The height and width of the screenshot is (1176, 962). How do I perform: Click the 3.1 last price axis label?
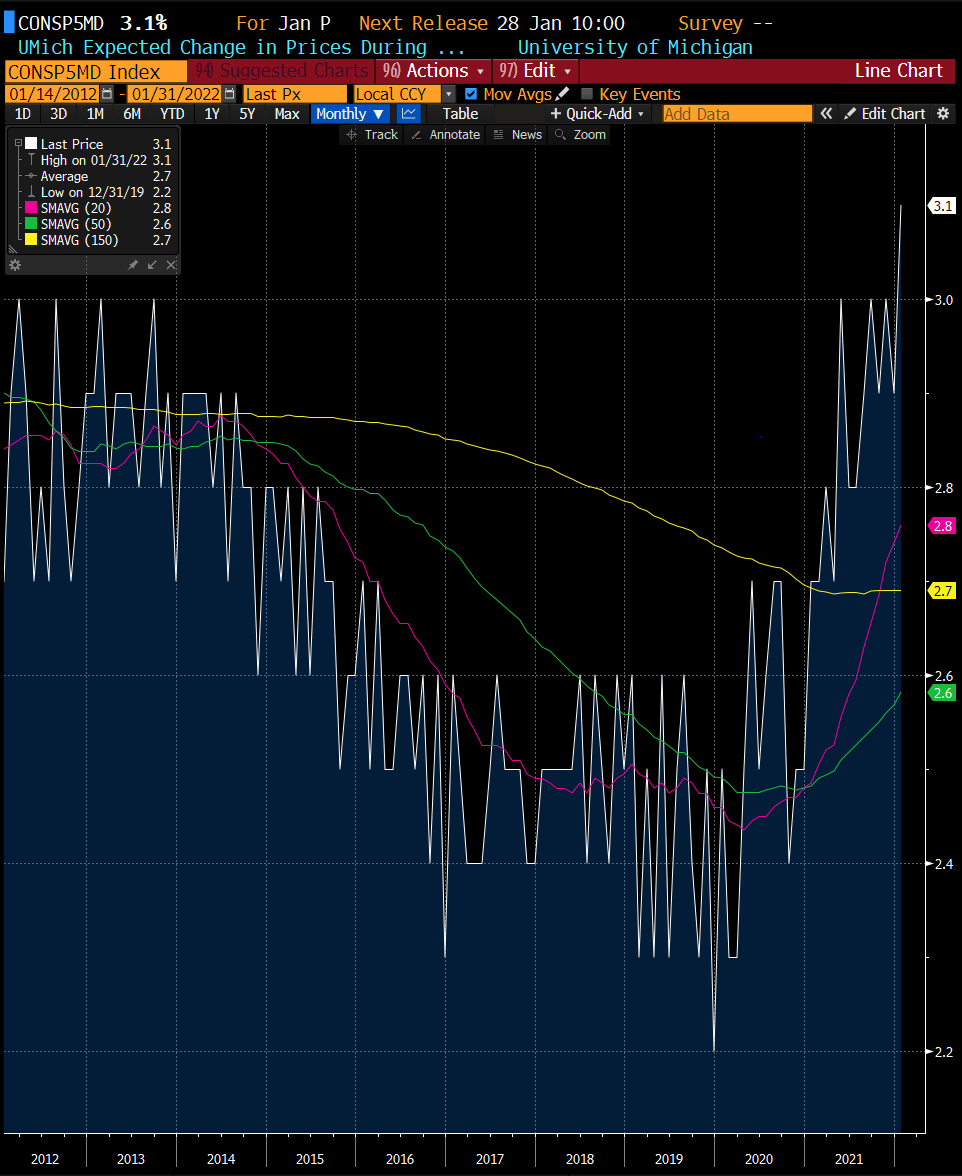[943, 206]
